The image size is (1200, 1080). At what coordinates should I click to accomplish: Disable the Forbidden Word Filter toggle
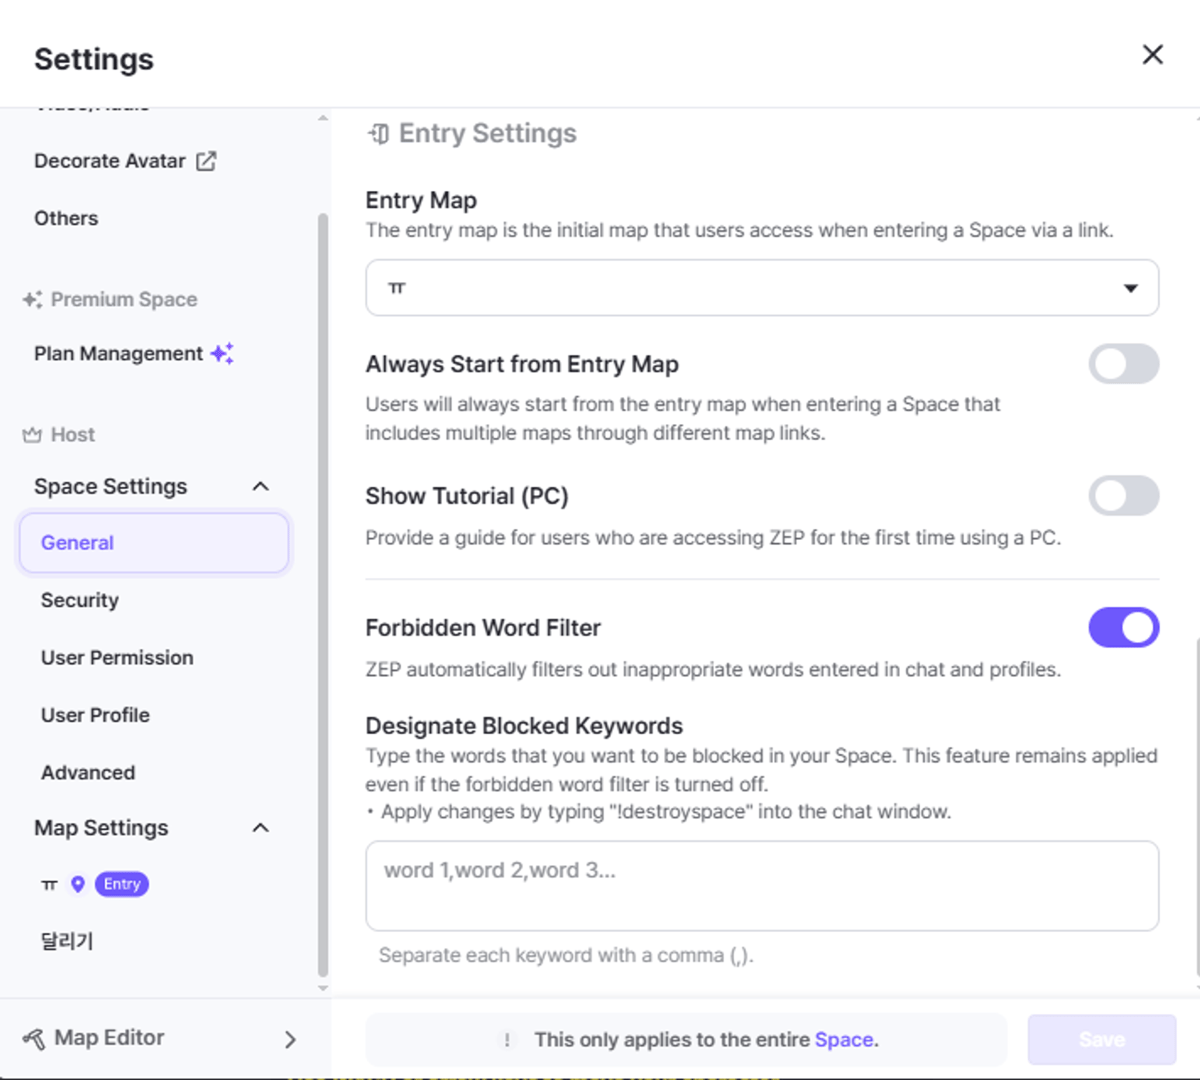point(1123,628)
